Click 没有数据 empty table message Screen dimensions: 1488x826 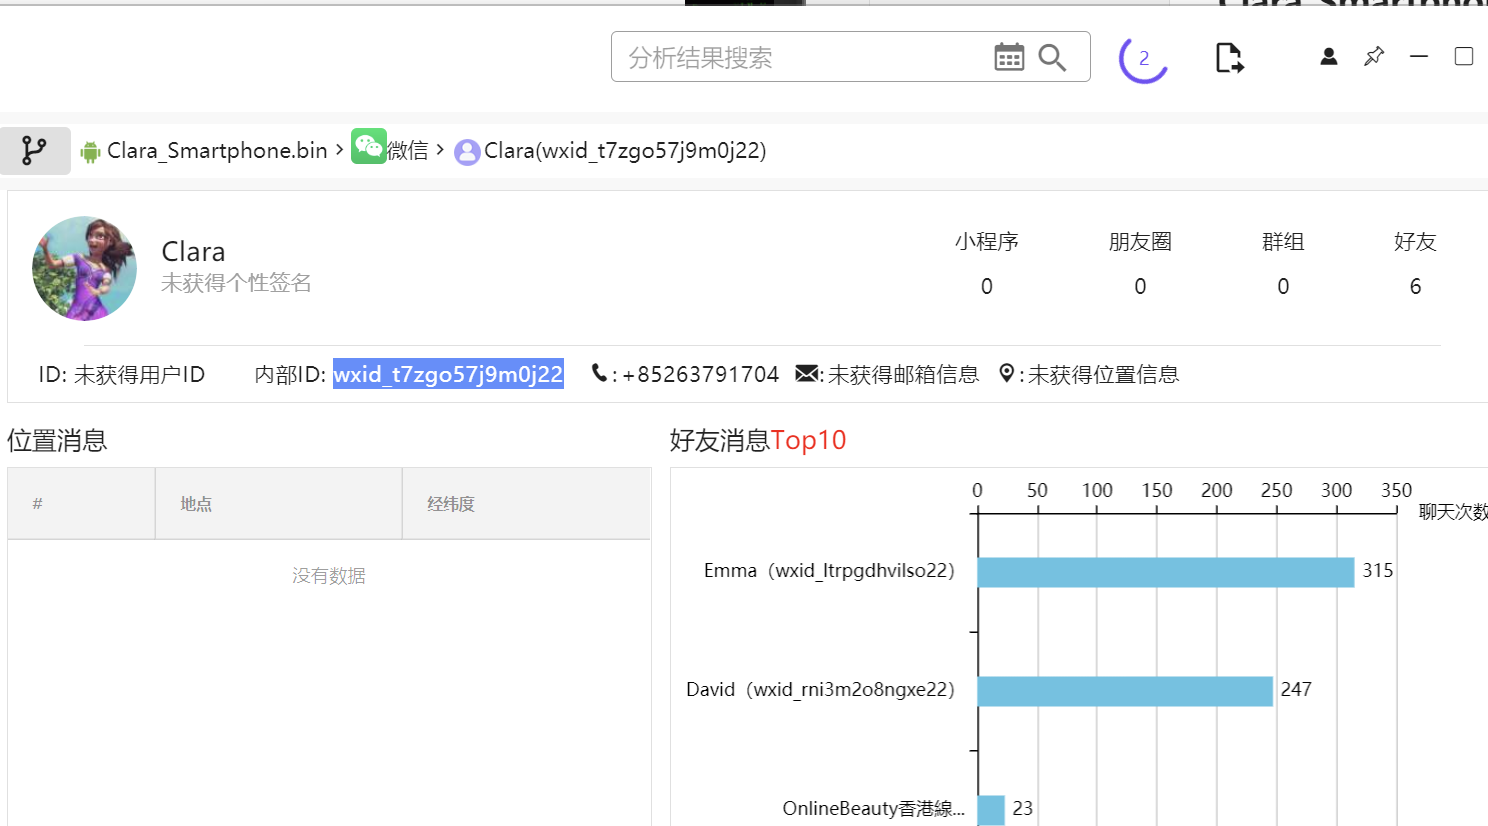point(329,576)
